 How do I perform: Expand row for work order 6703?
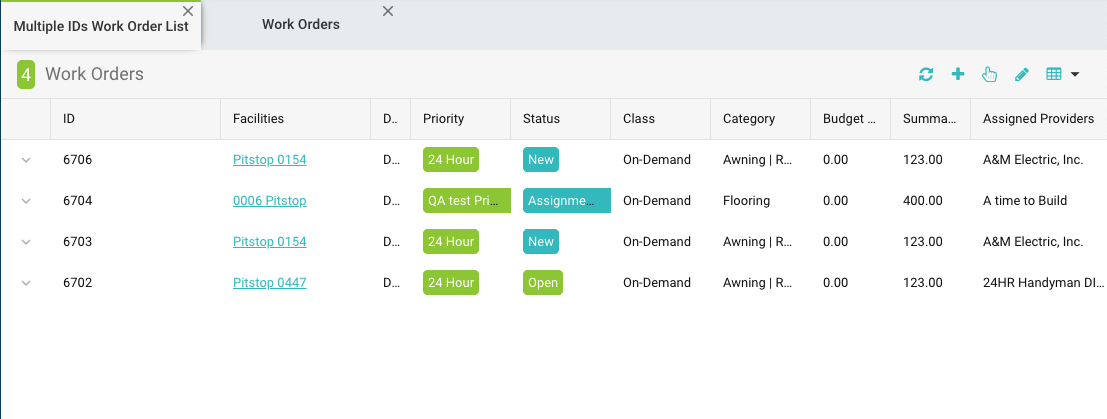(x=26, y=242)
